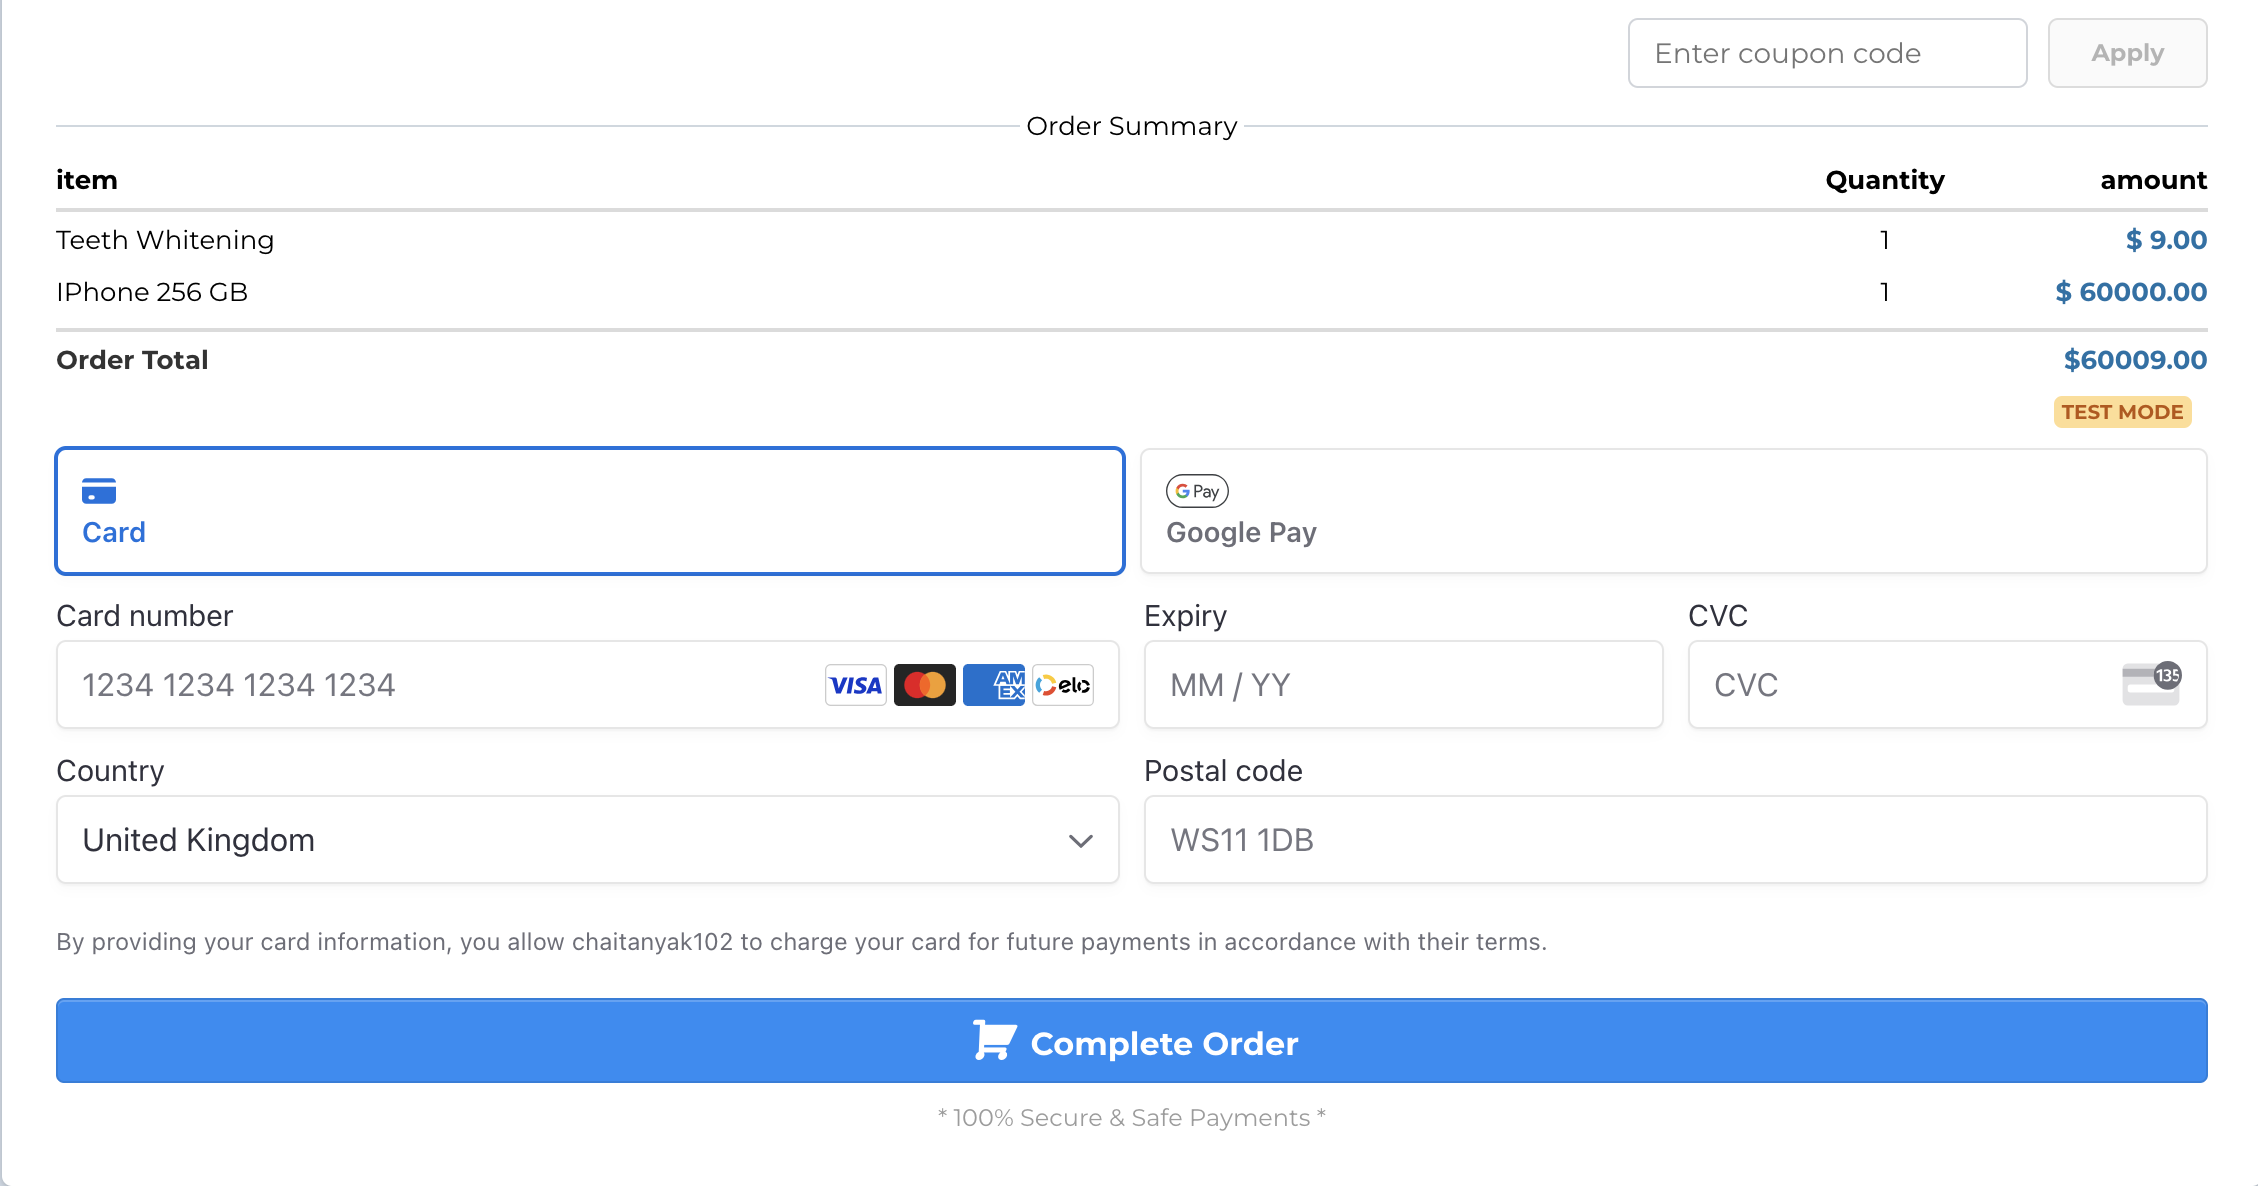Click the American Express logo icon
Image resolution: width=2258 pixels, height=1186 pixels.
coord(994,685)
